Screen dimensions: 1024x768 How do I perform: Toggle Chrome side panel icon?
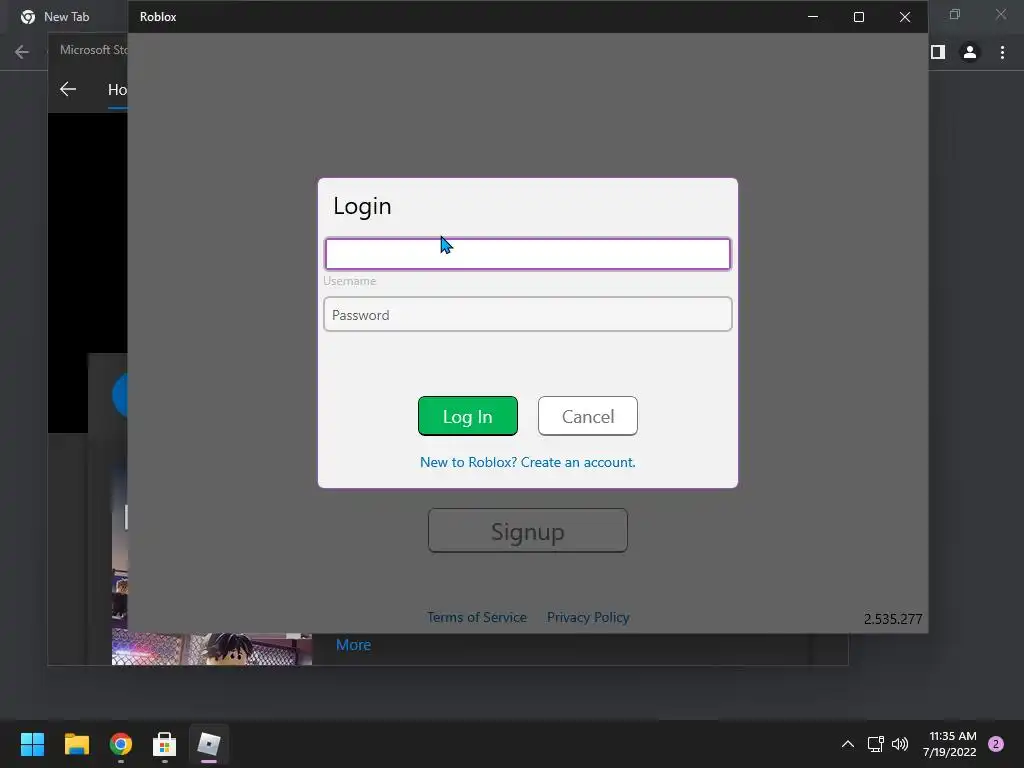(938, 52)
